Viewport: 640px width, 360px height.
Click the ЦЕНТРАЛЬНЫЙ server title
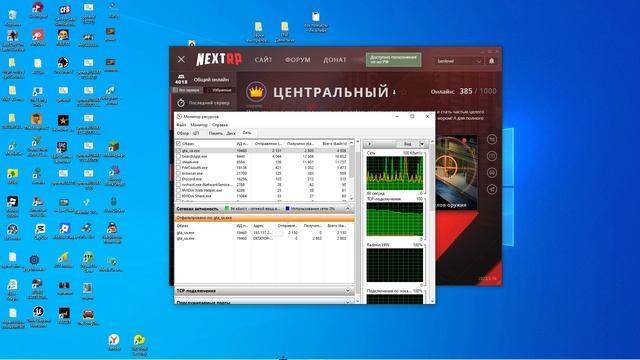tap(331, 92)
